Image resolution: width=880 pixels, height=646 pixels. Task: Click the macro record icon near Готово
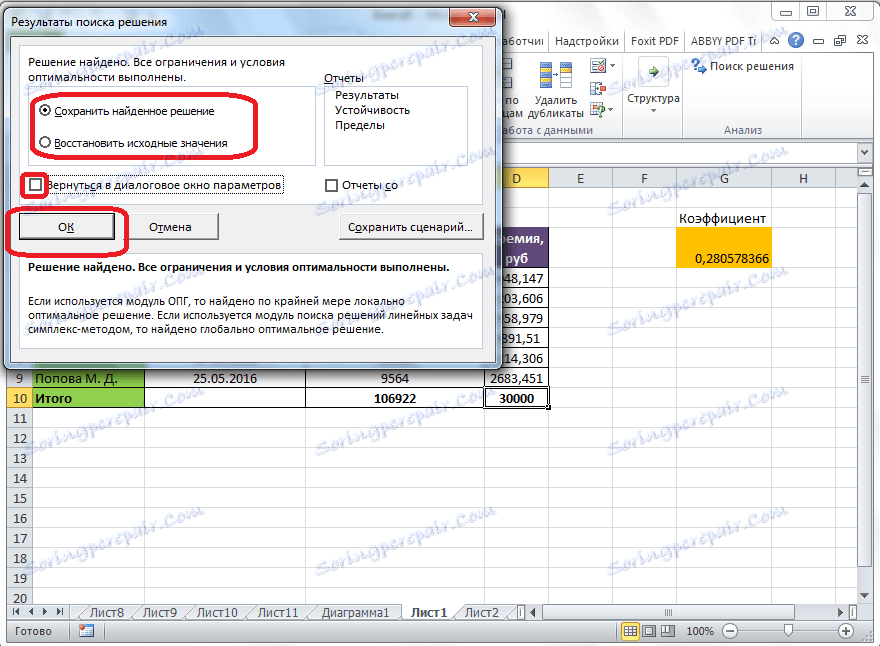point(88,630)
